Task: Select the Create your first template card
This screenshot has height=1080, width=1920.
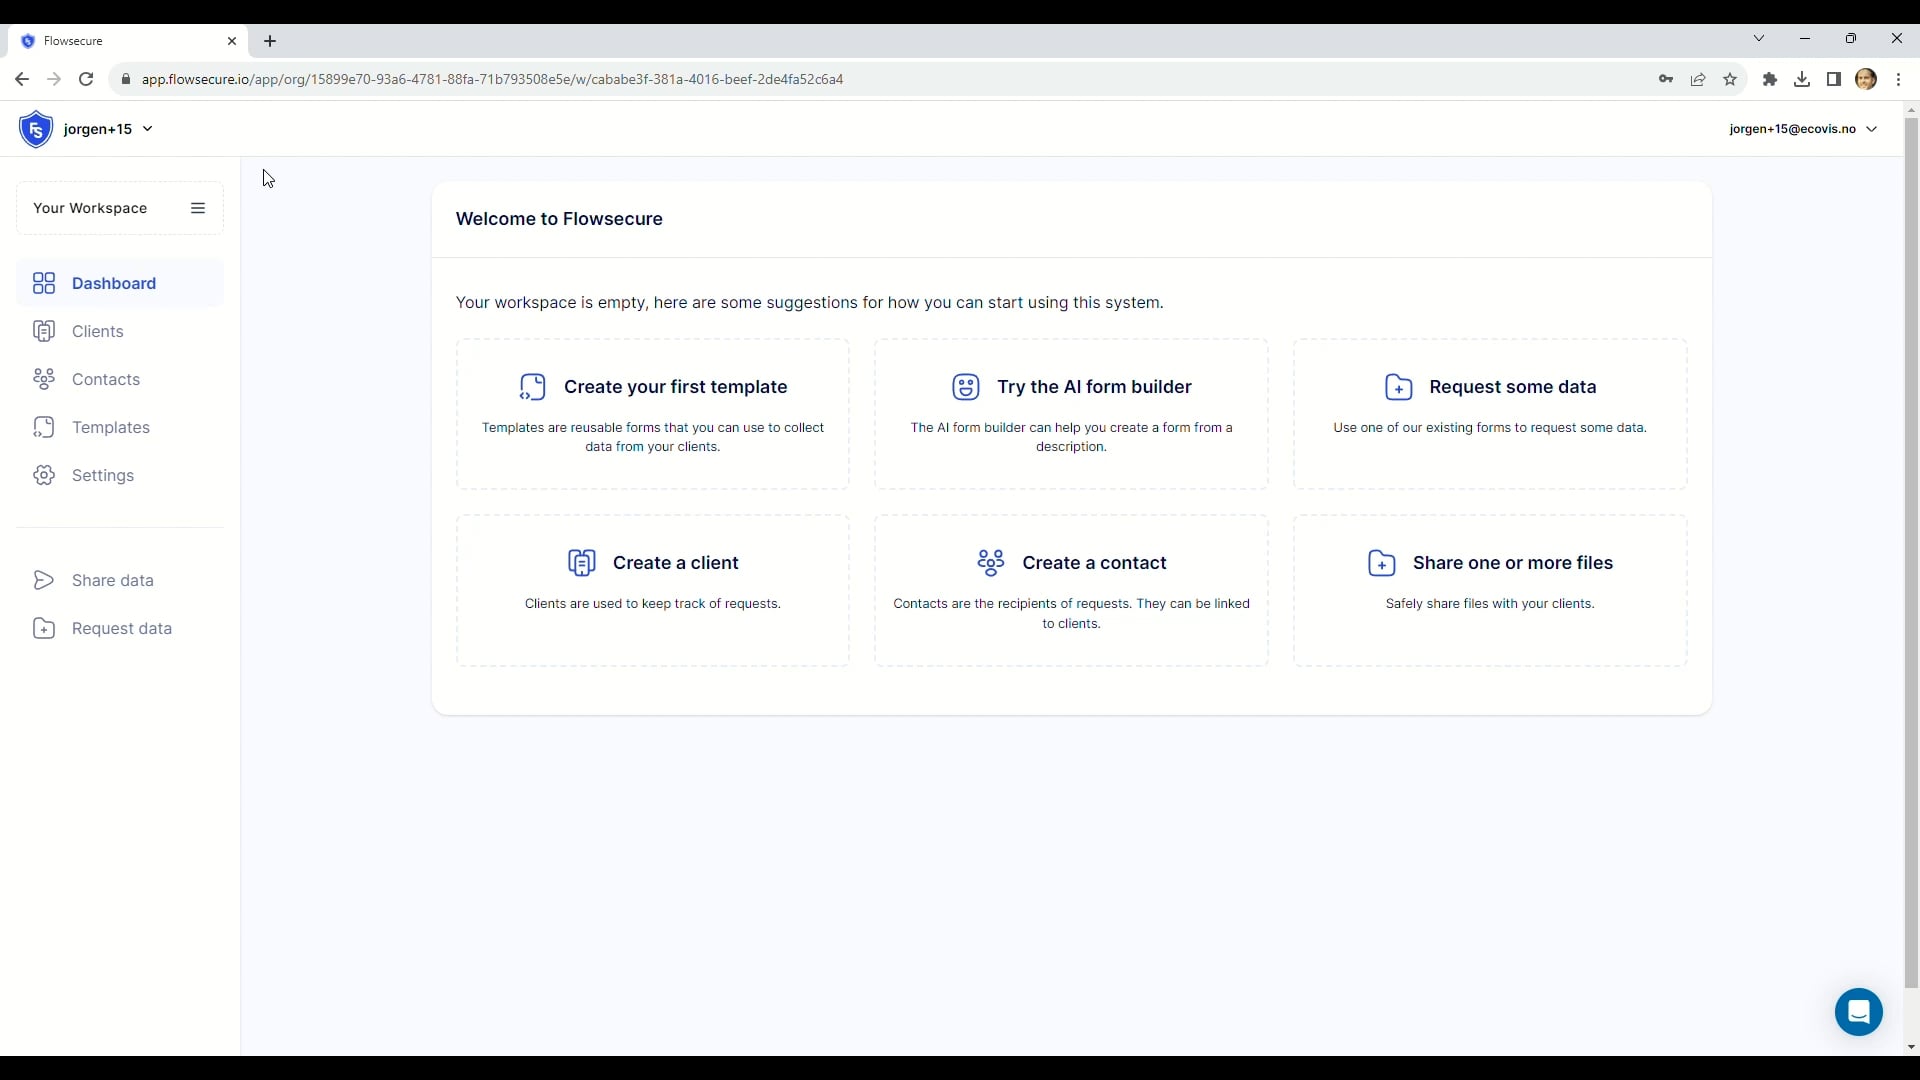Action: click(653, 413)
